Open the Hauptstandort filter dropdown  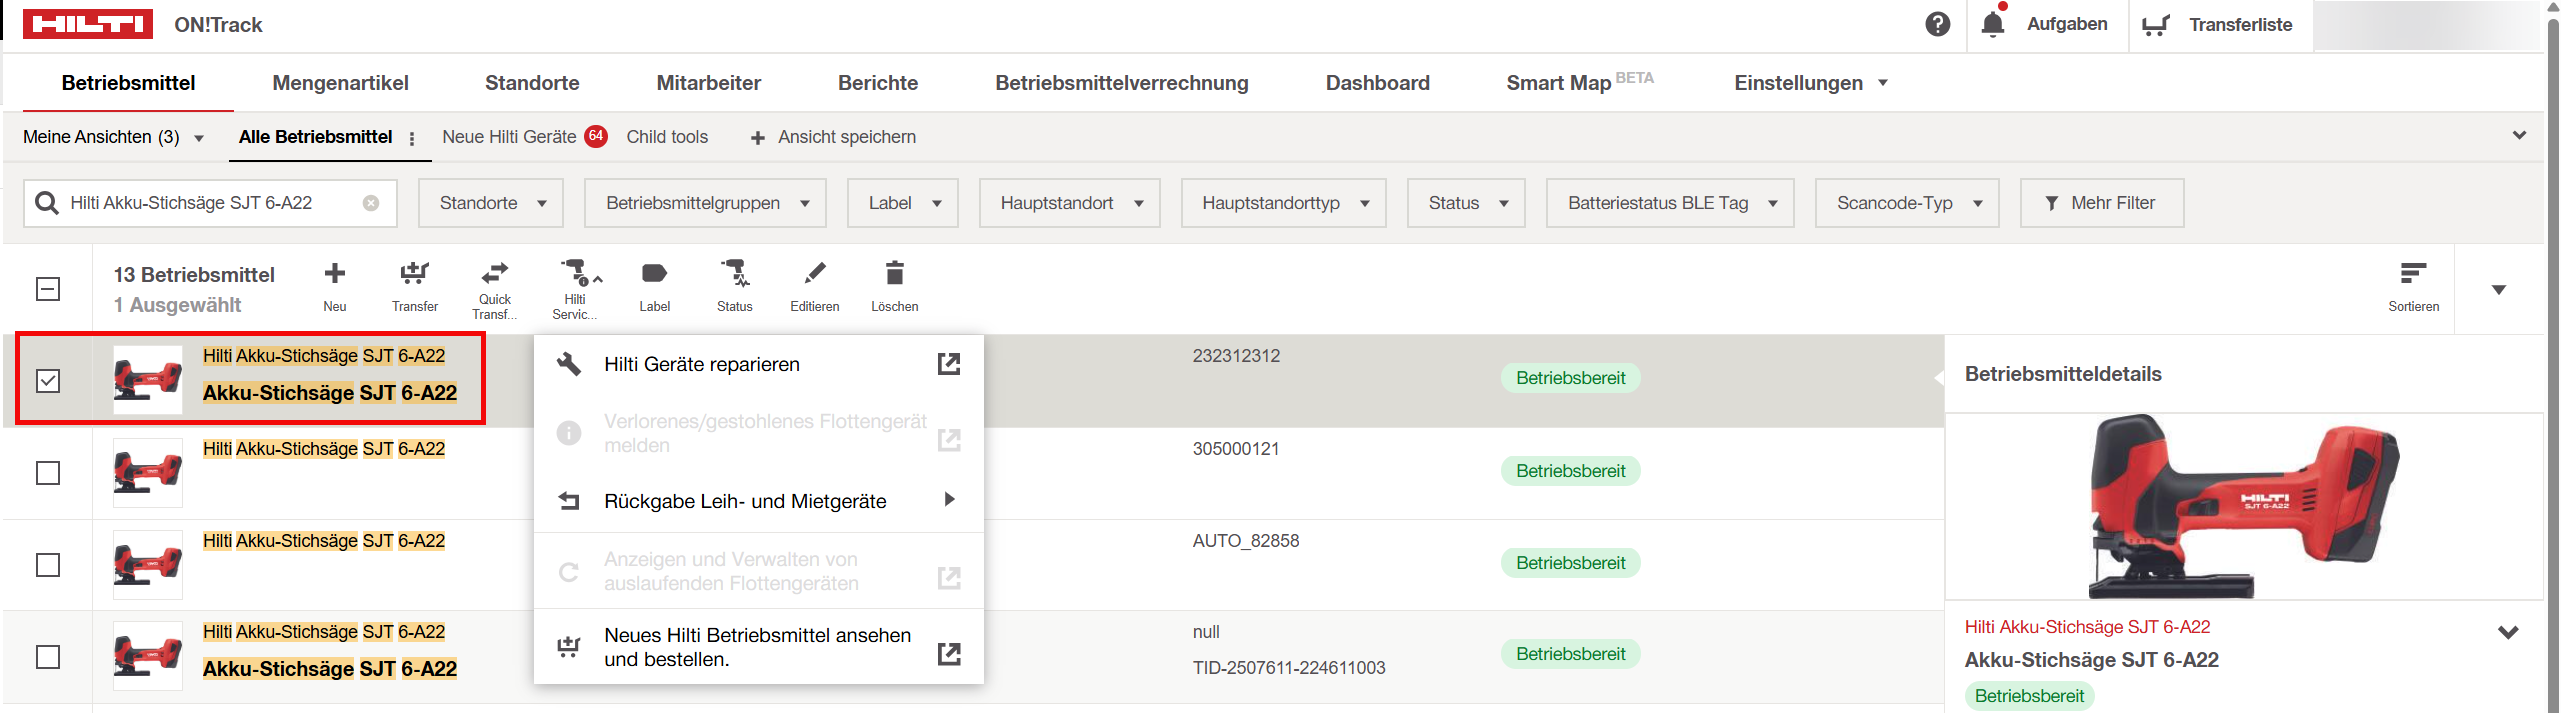point(1070,203)
